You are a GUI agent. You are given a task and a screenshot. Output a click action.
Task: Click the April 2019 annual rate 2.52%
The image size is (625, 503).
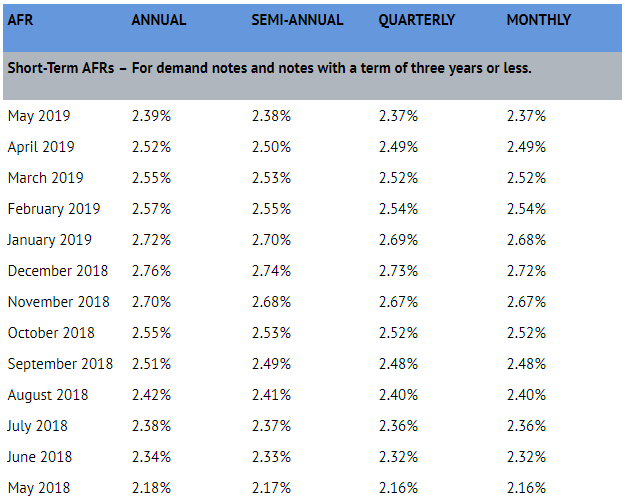point(151,147)
